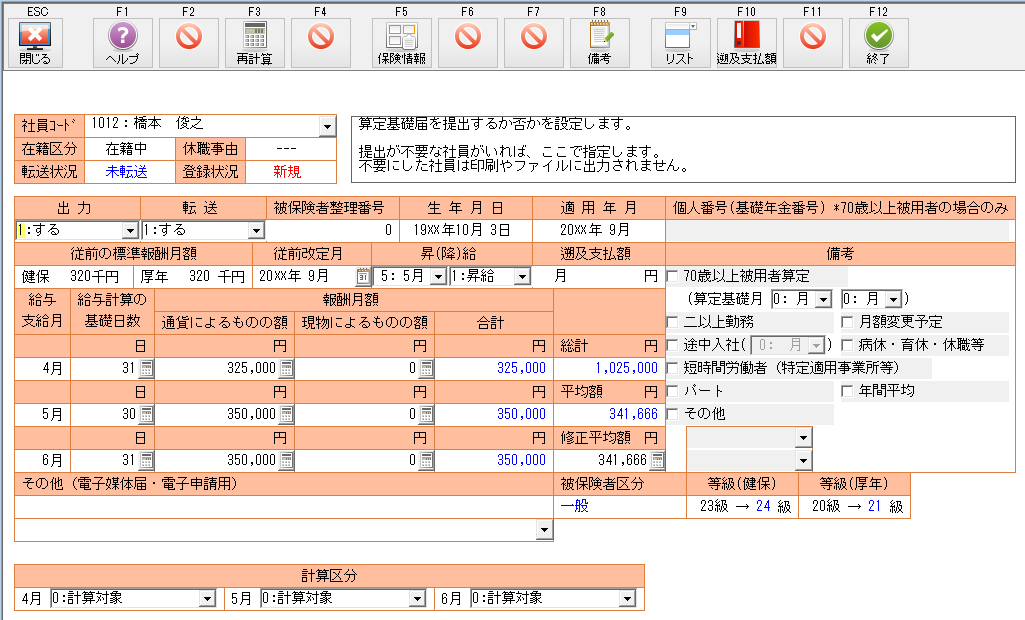Click 終了 green check icon (F12)
This screenshot has height=620, width=1025.
pos(879,43)
